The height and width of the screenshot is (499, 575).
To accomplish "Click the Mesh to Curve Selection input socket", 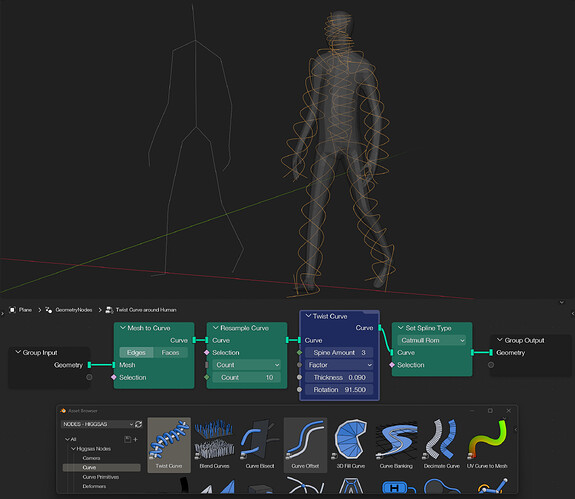I will 114,377.
